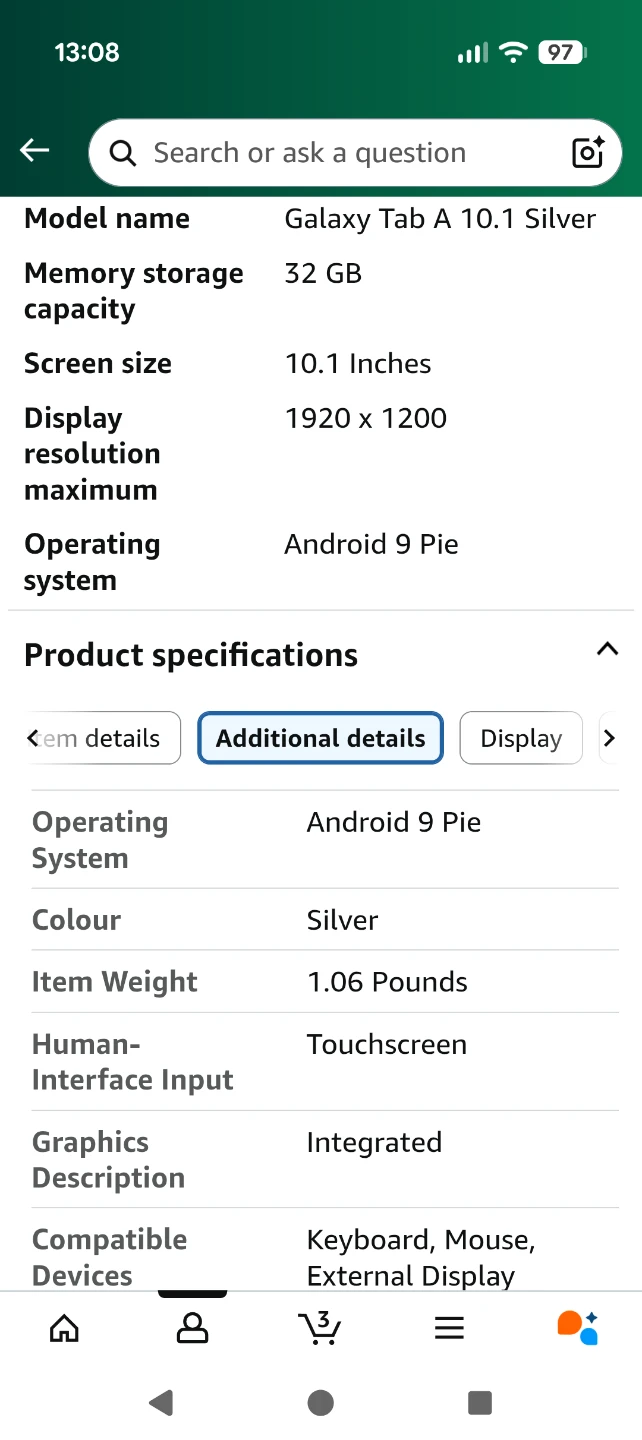Switch to the Display tab
642x1440 pixels.
coord(520,738)
